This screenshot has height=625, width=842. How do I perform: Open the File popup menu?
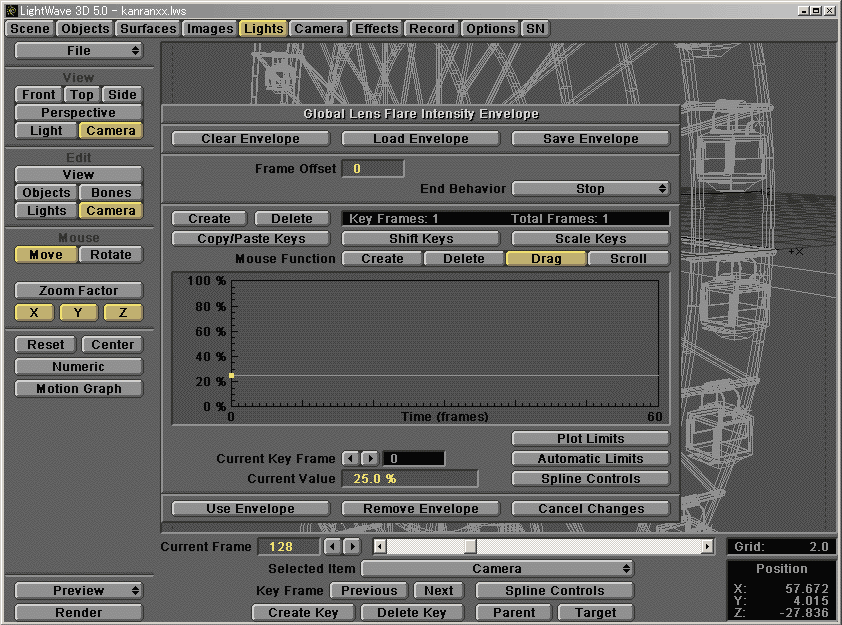(x=79, y=51)
